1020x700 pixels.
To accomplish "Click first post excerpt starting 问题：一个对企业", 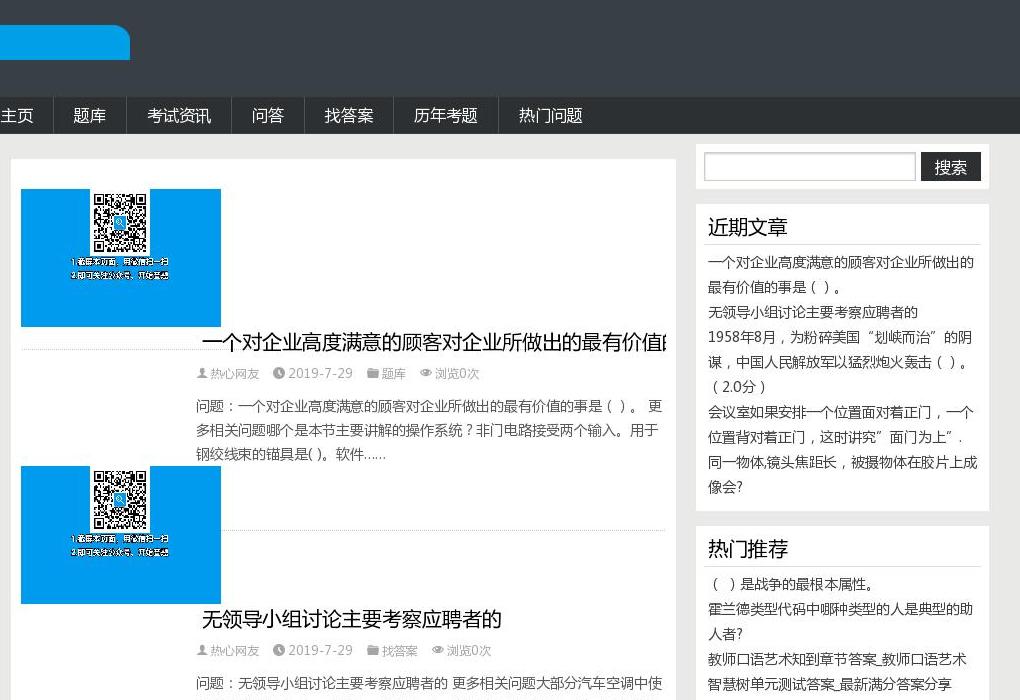I will [x=429, y=430].
